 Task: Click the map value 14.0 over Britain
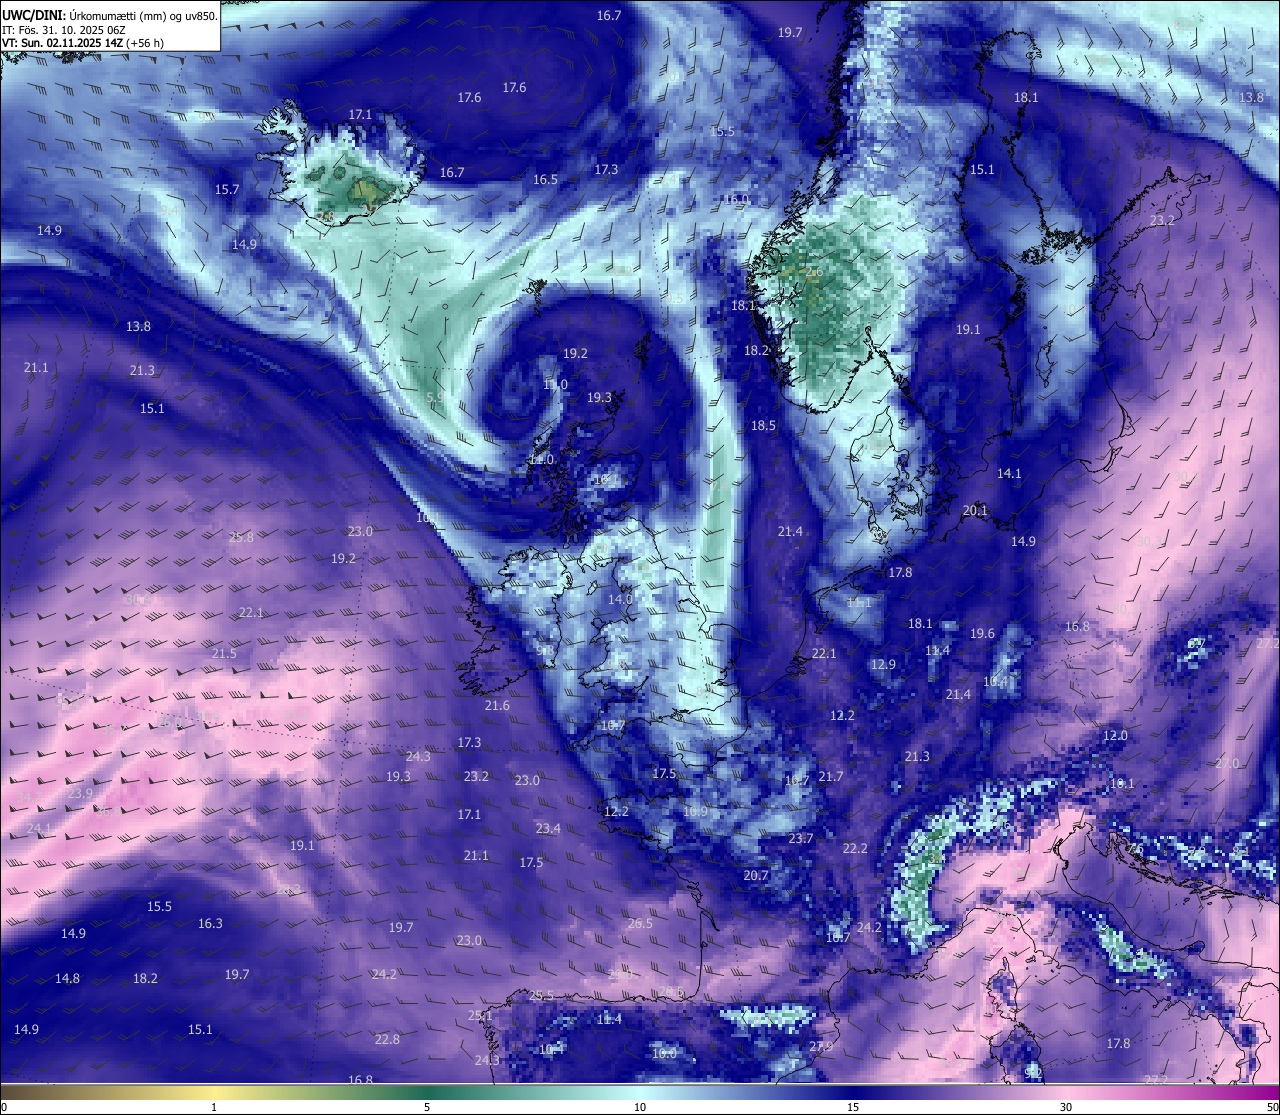620,600
